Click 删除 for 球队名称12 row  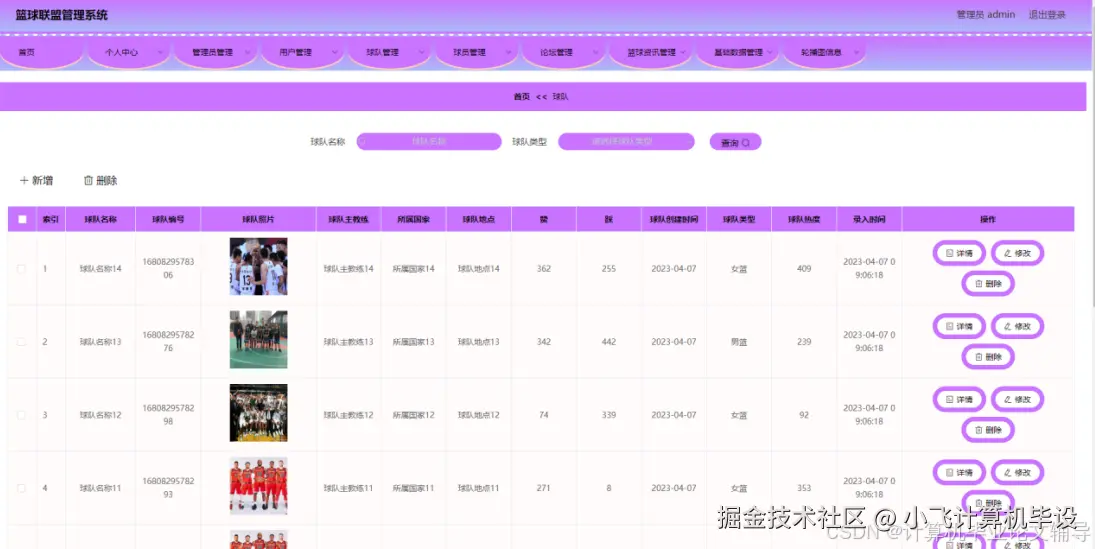click(988, 430)
